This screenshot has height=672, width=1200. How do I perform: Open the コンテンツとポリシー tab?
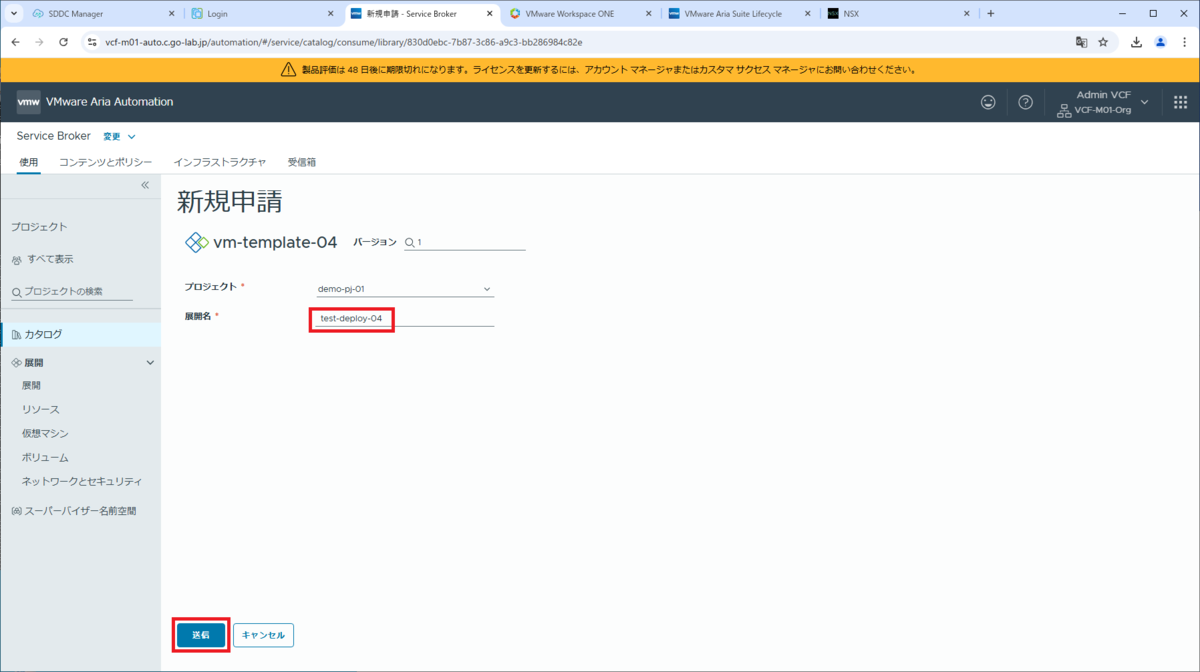coord(105,162)
